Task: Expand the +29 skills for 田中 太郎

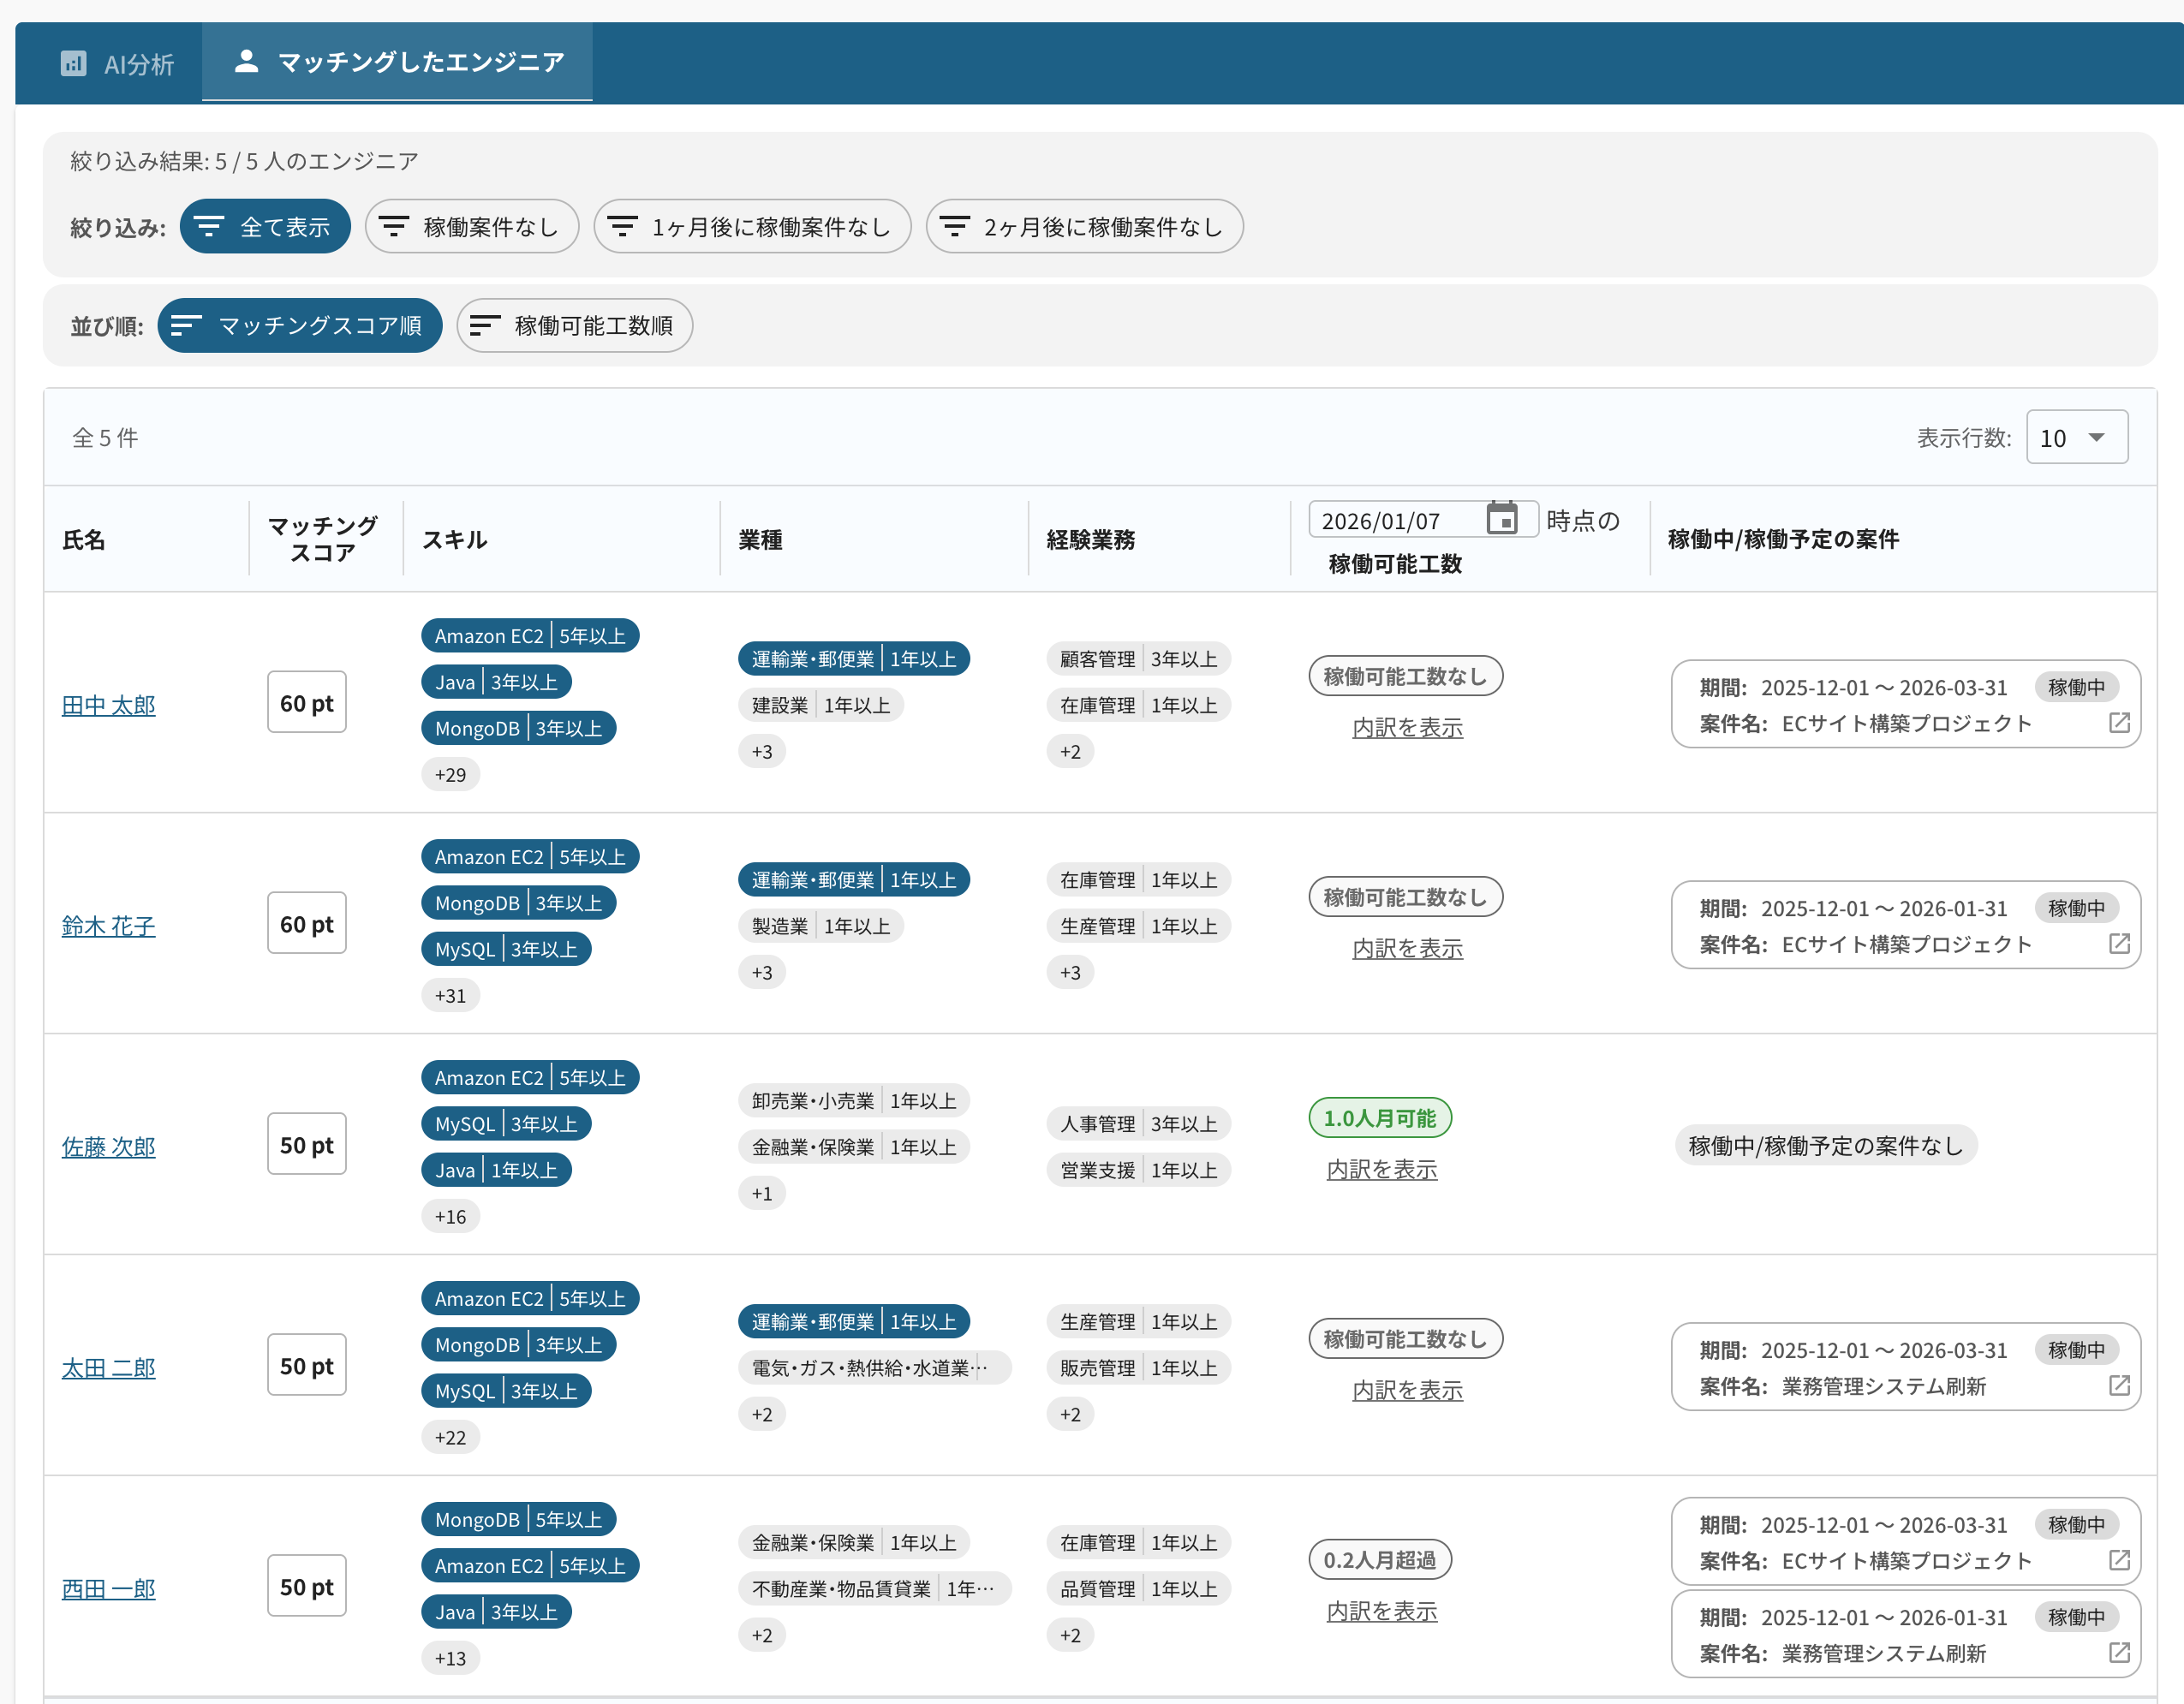Action: click(x=450, y=775)
